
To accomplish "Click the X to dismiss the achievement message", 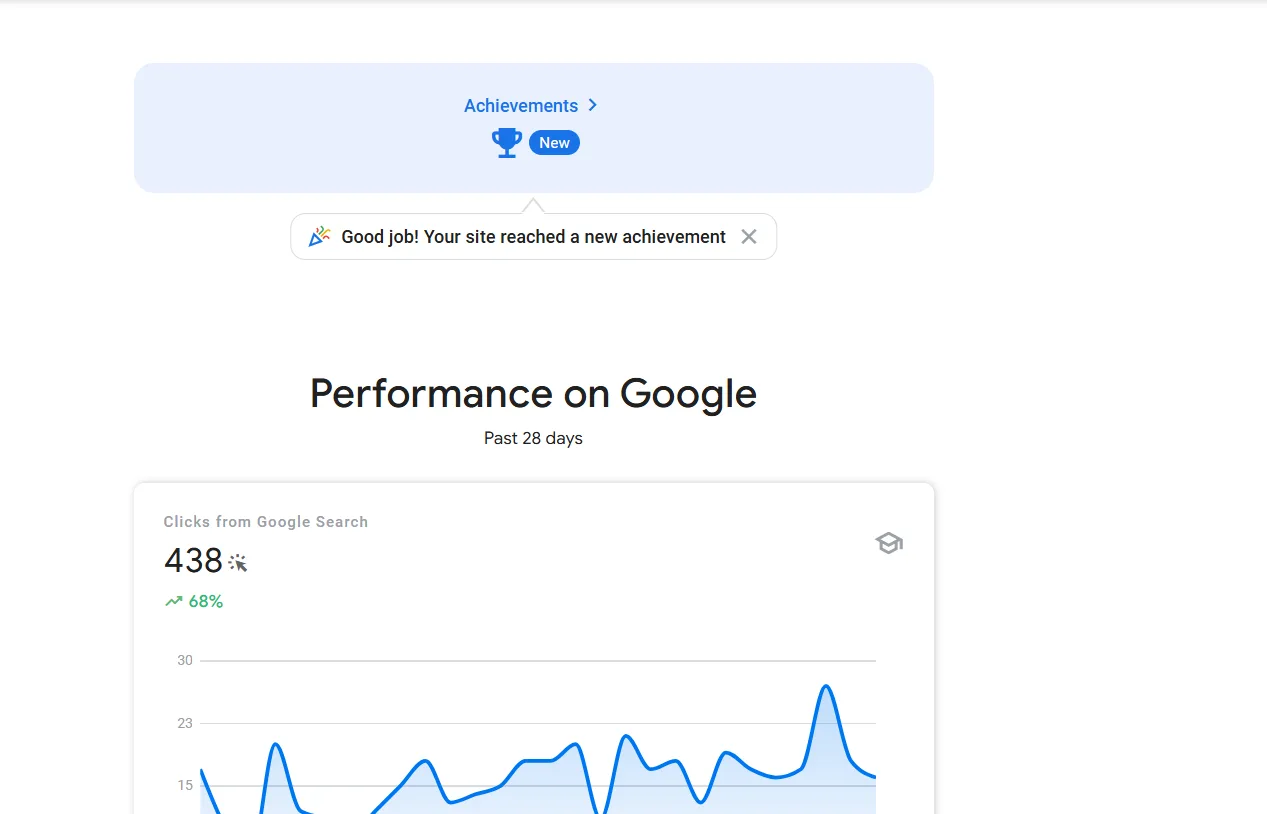I will (x=748, y=236).
